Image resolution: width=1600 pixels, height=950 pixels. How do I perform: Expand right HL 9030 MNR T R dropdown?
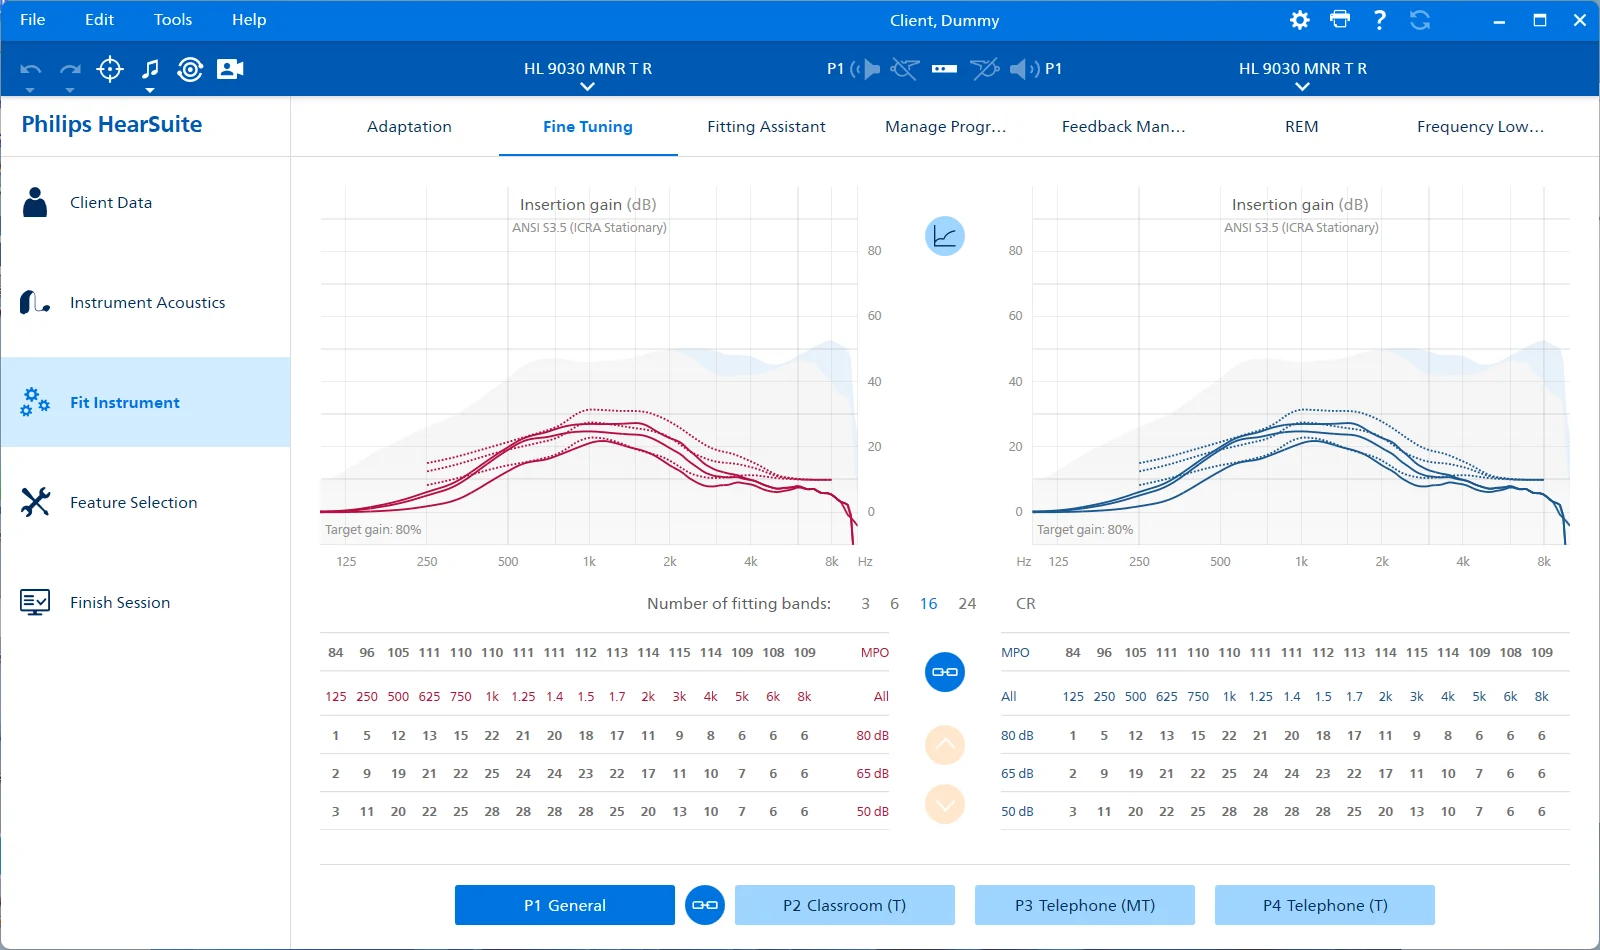click(1302, 87)
